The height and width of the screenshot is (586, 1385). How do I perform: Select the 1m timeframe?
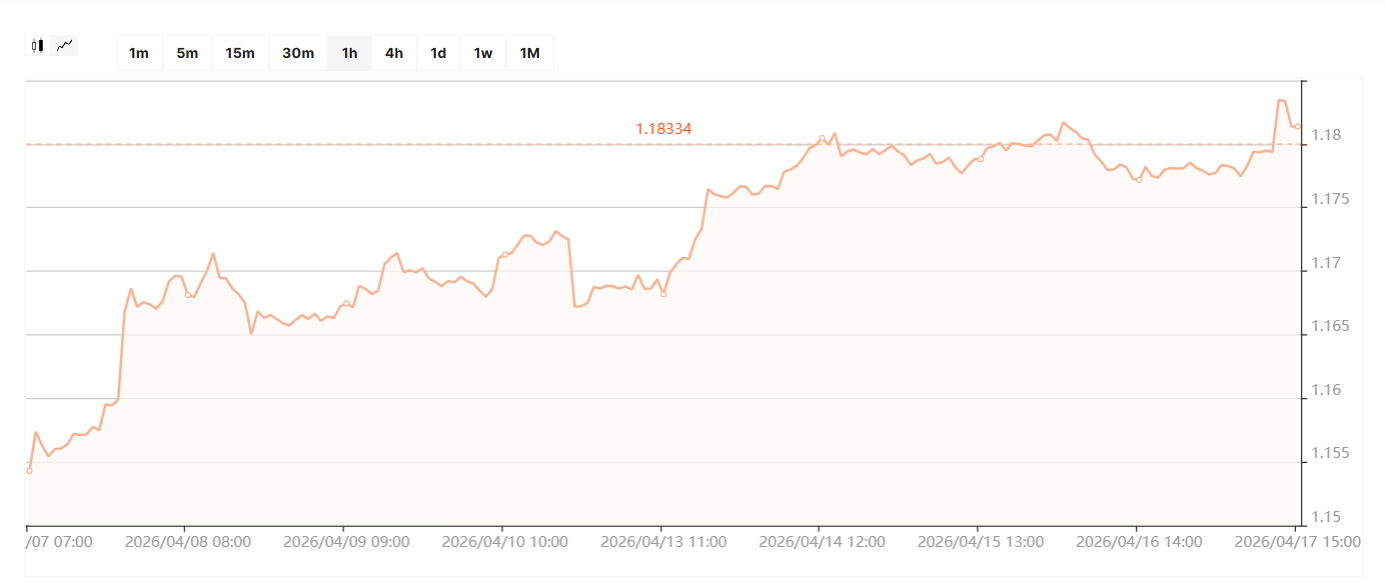139,53
